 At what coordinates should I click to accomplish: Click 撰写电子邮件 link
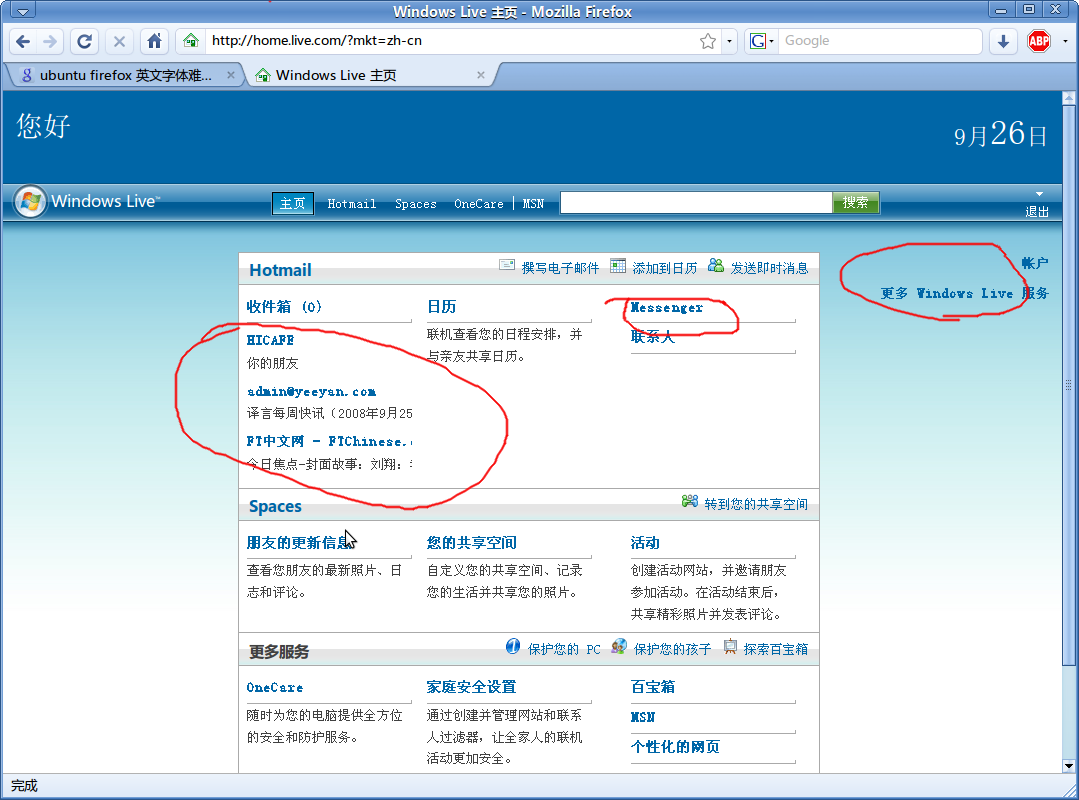click(560, 268)
